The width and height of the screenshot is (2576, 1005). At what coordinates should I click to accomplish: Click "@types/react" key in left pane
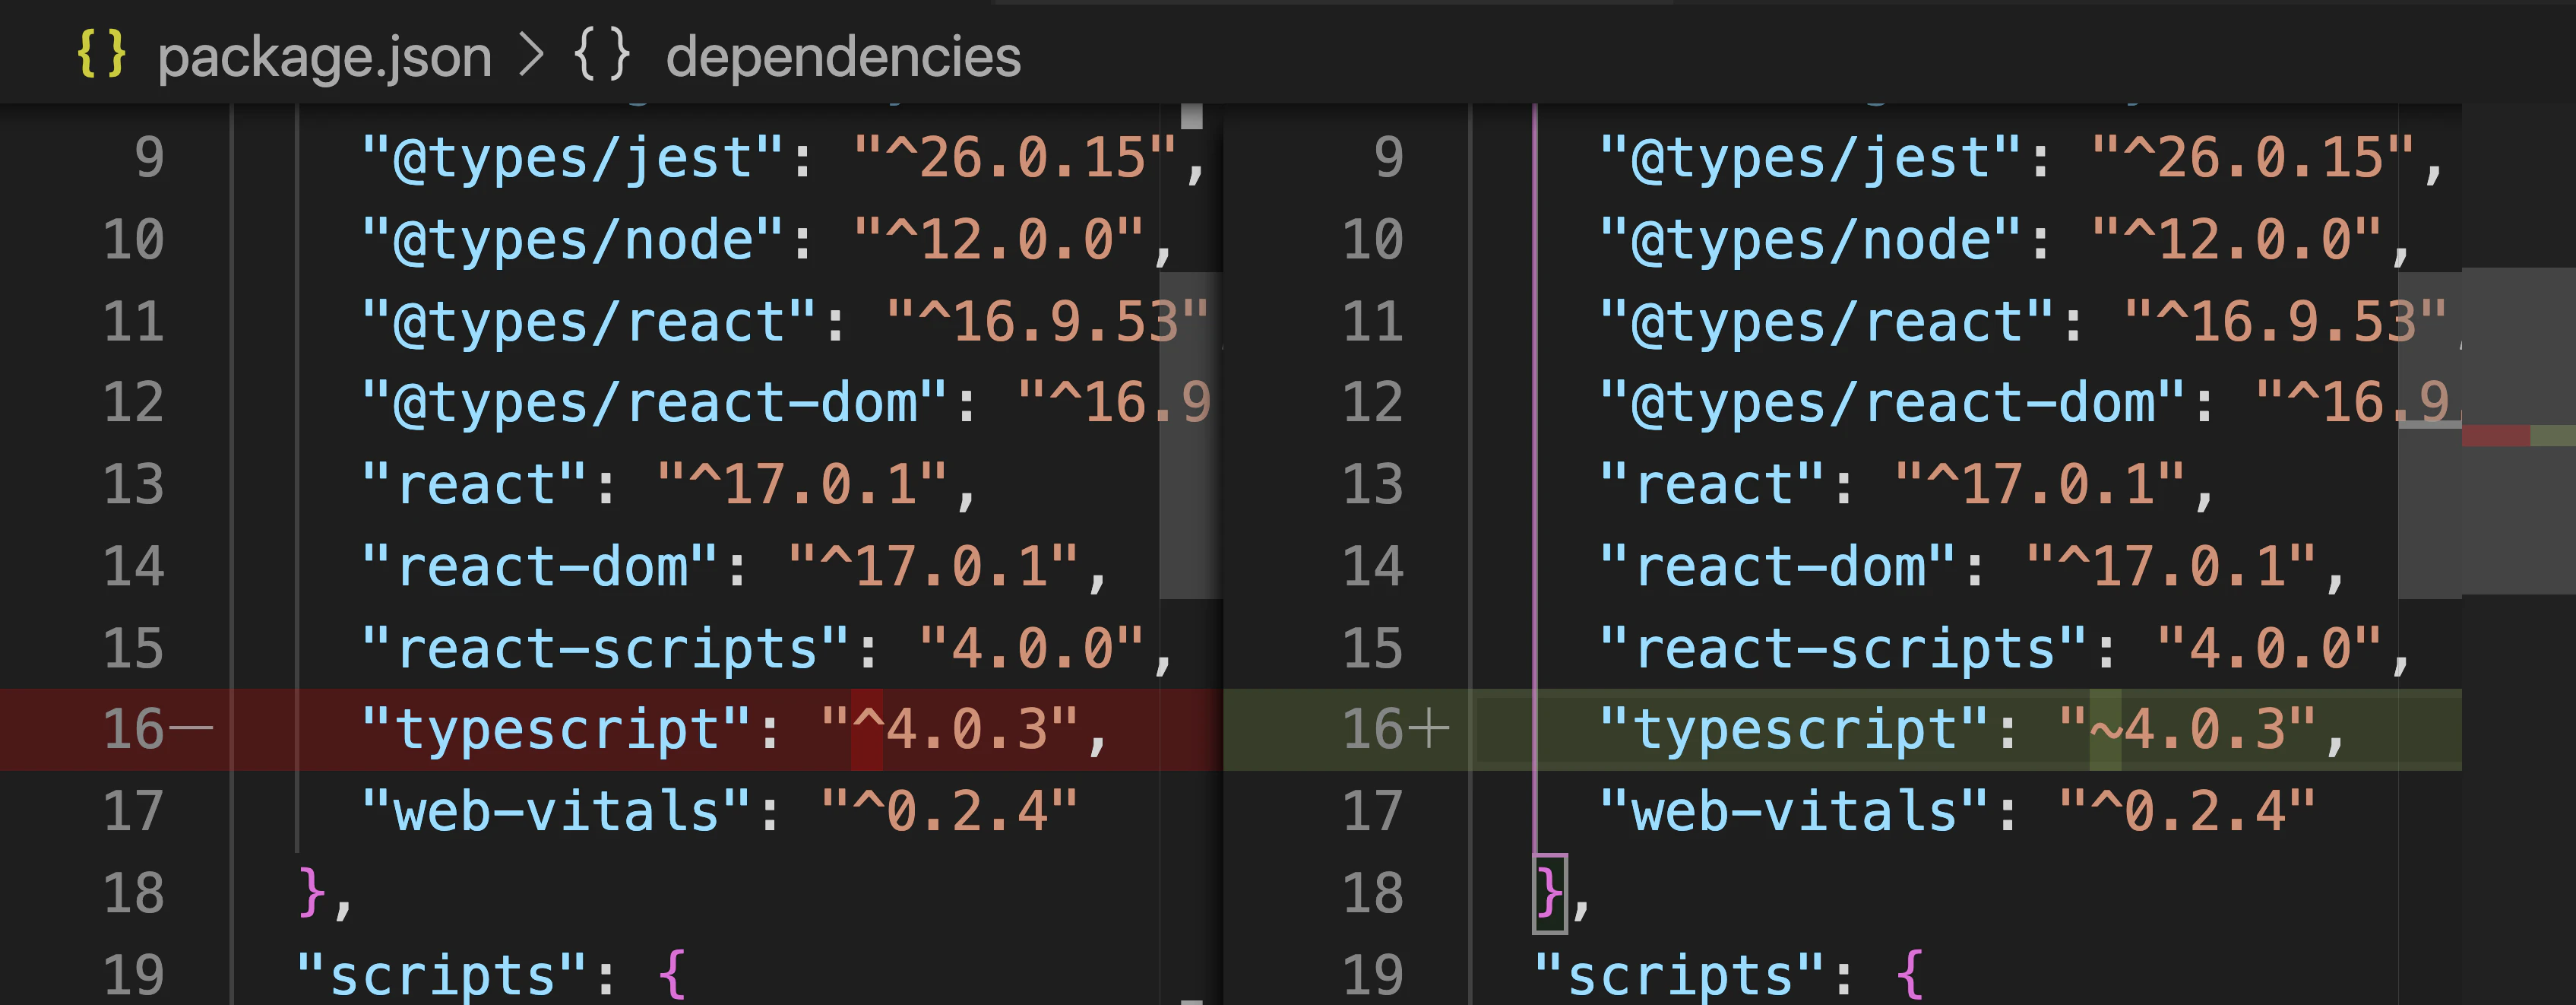(x=589, y=322)
